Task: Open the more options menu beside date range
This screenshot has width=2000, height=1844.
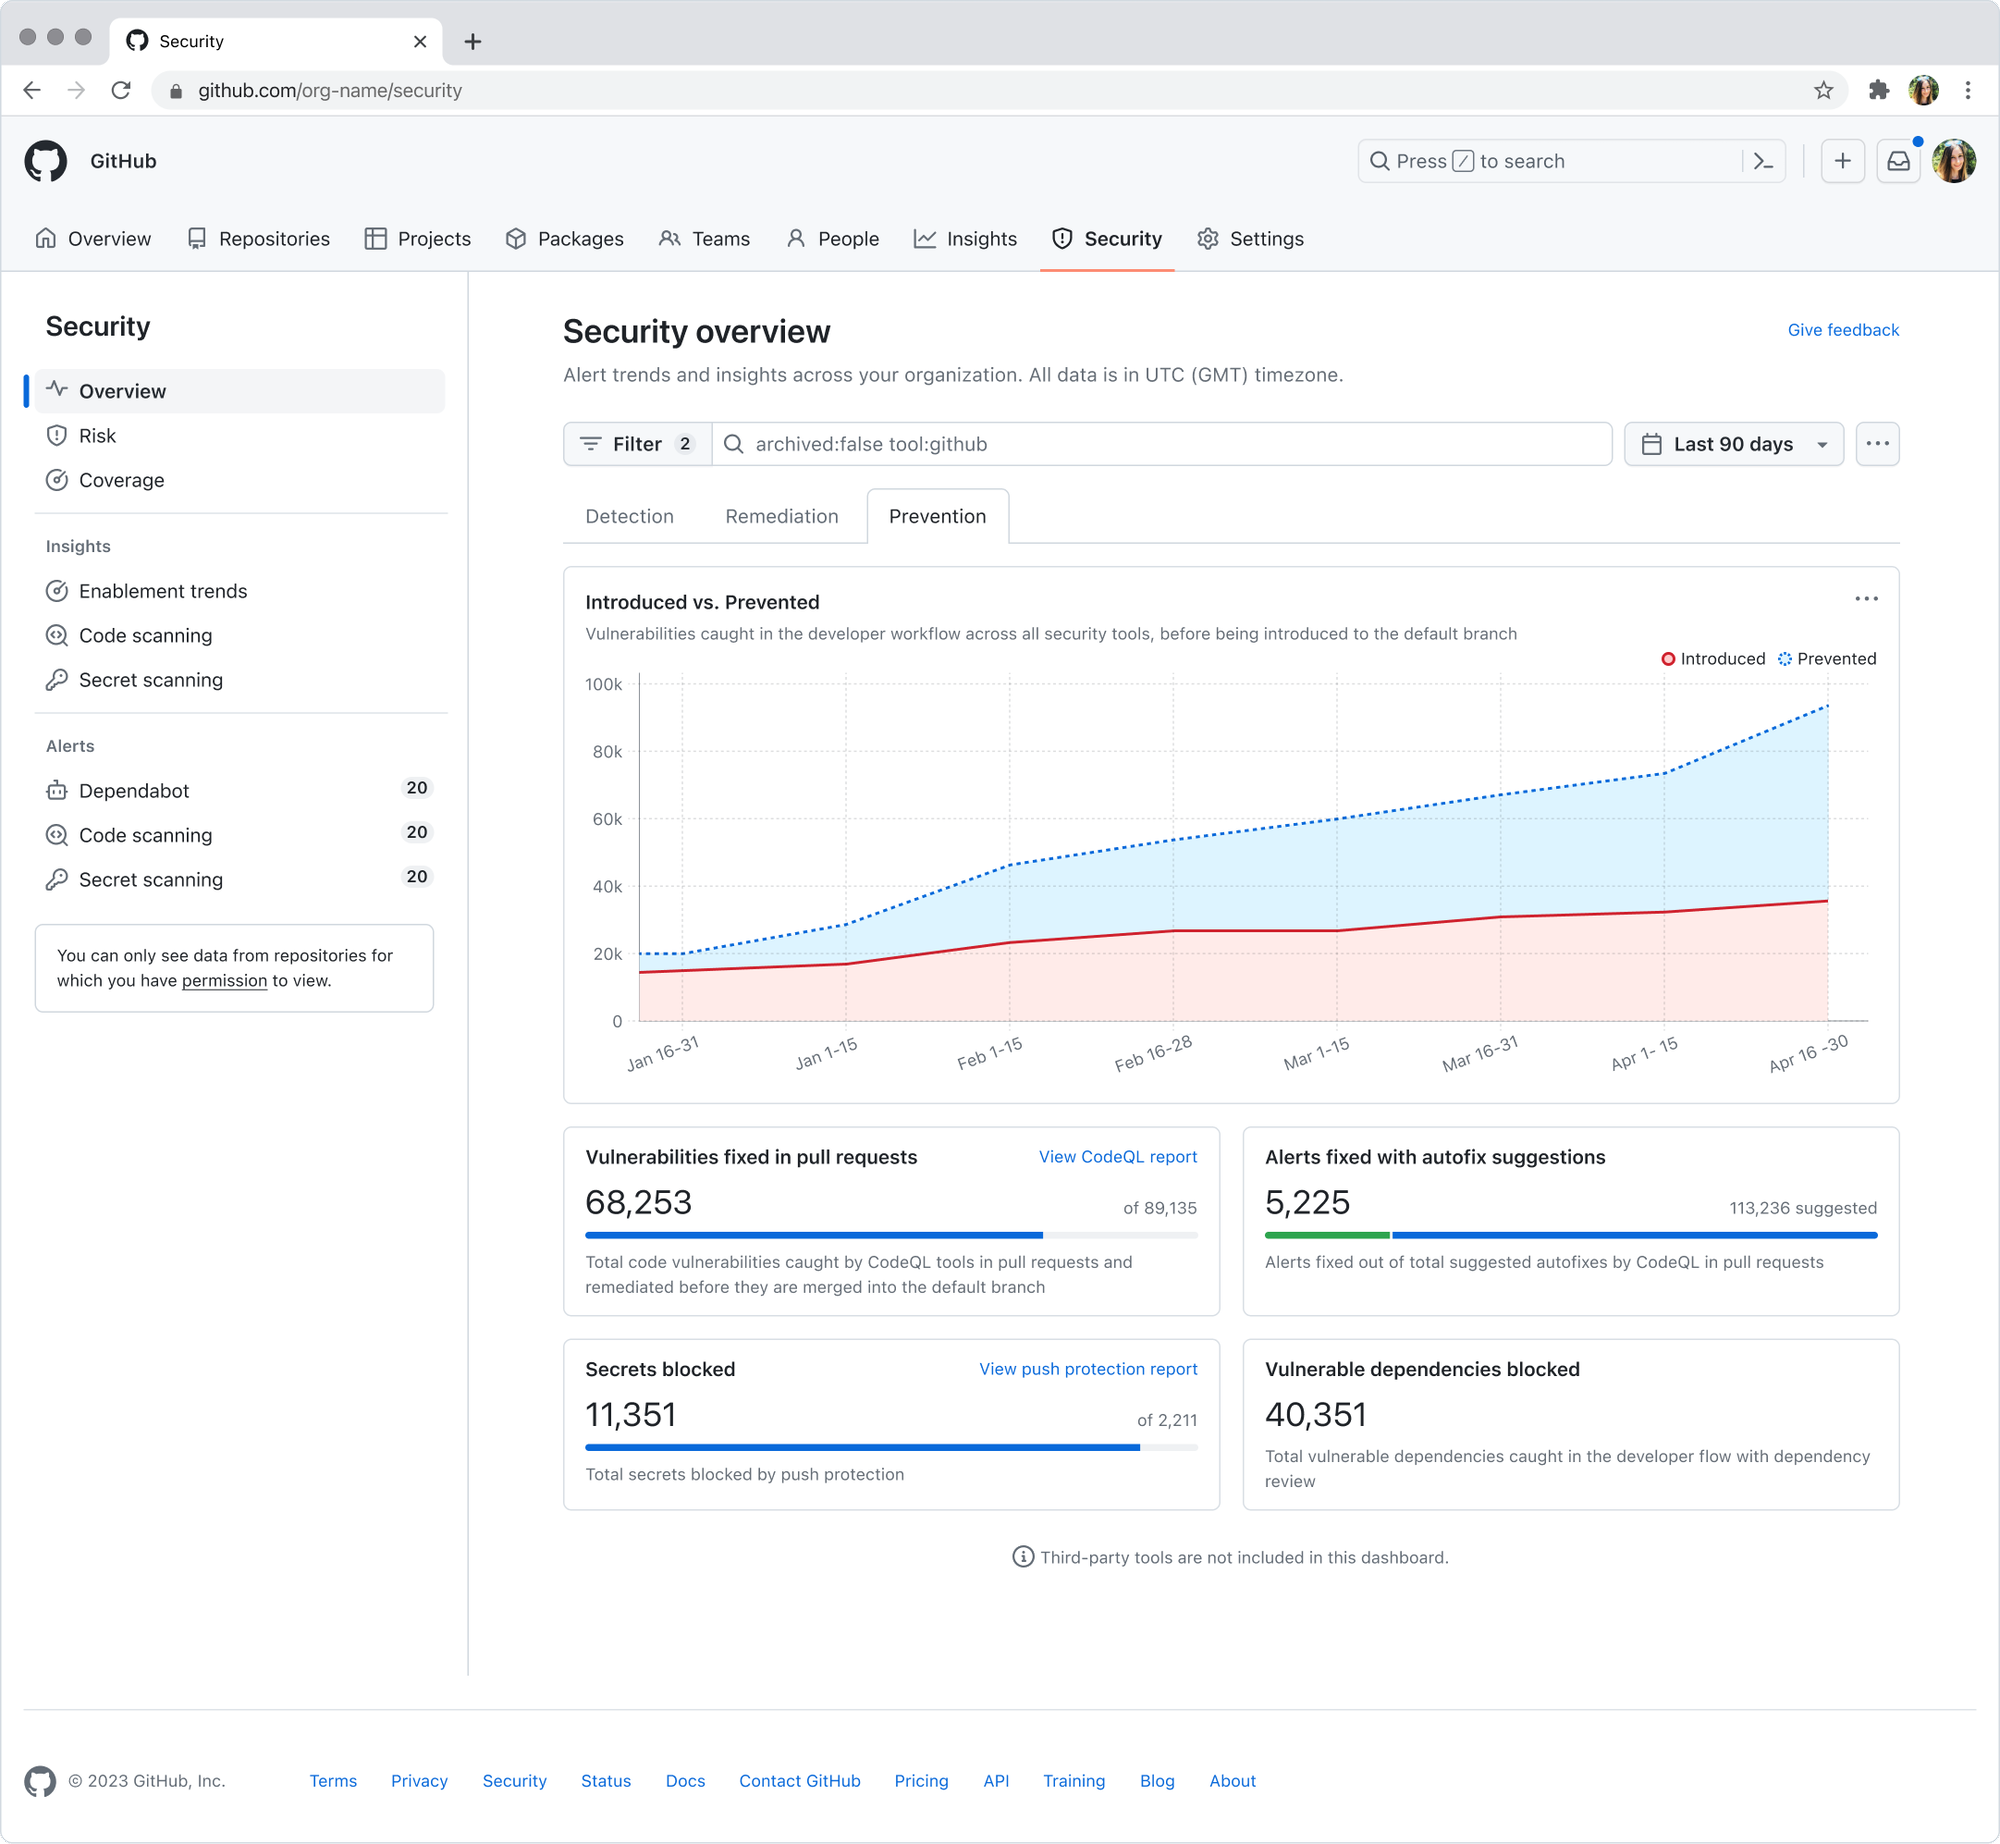Action: point(1877,444)
